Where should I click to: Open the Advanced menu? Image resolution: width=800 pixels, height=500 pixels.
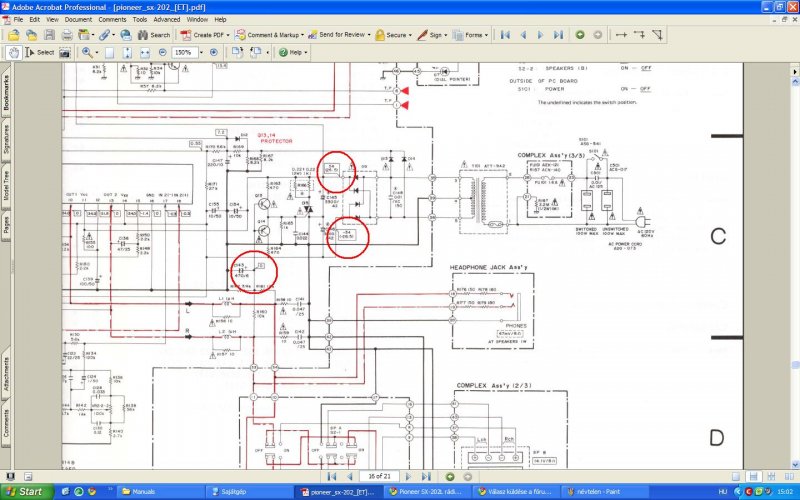(x=167, y=19)
